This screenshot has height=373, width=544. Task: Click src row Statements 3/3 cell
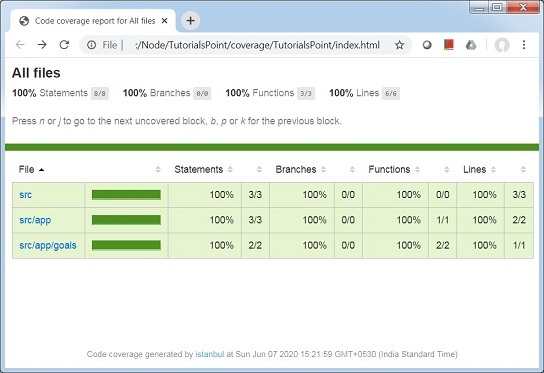click(255, 195)
